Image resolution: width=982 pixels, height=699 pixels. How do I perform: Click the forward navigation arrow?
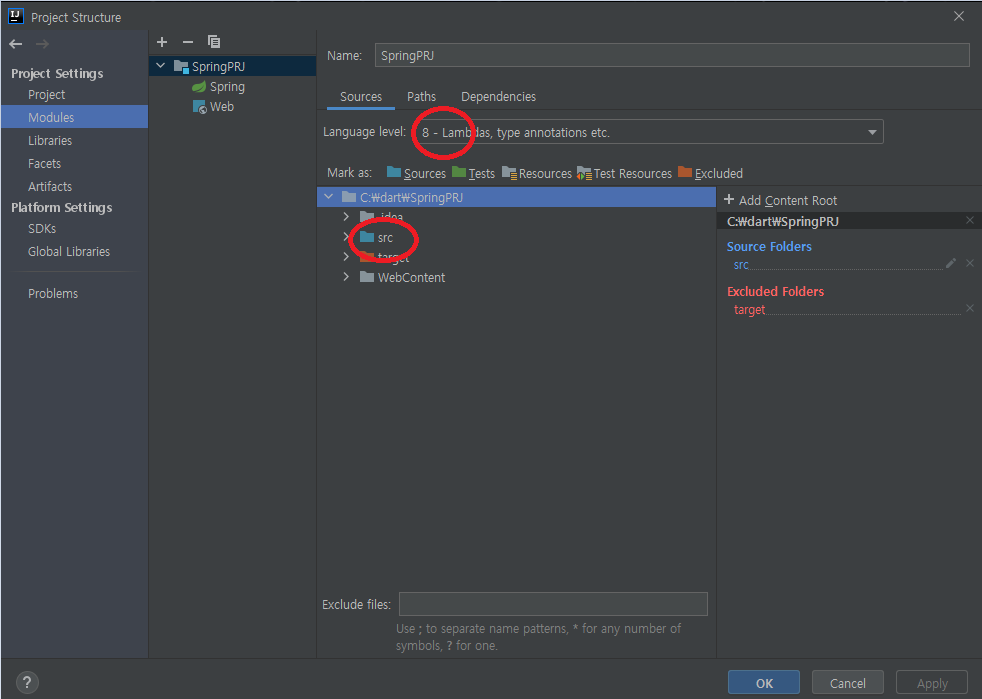click(x=42, y=44)
